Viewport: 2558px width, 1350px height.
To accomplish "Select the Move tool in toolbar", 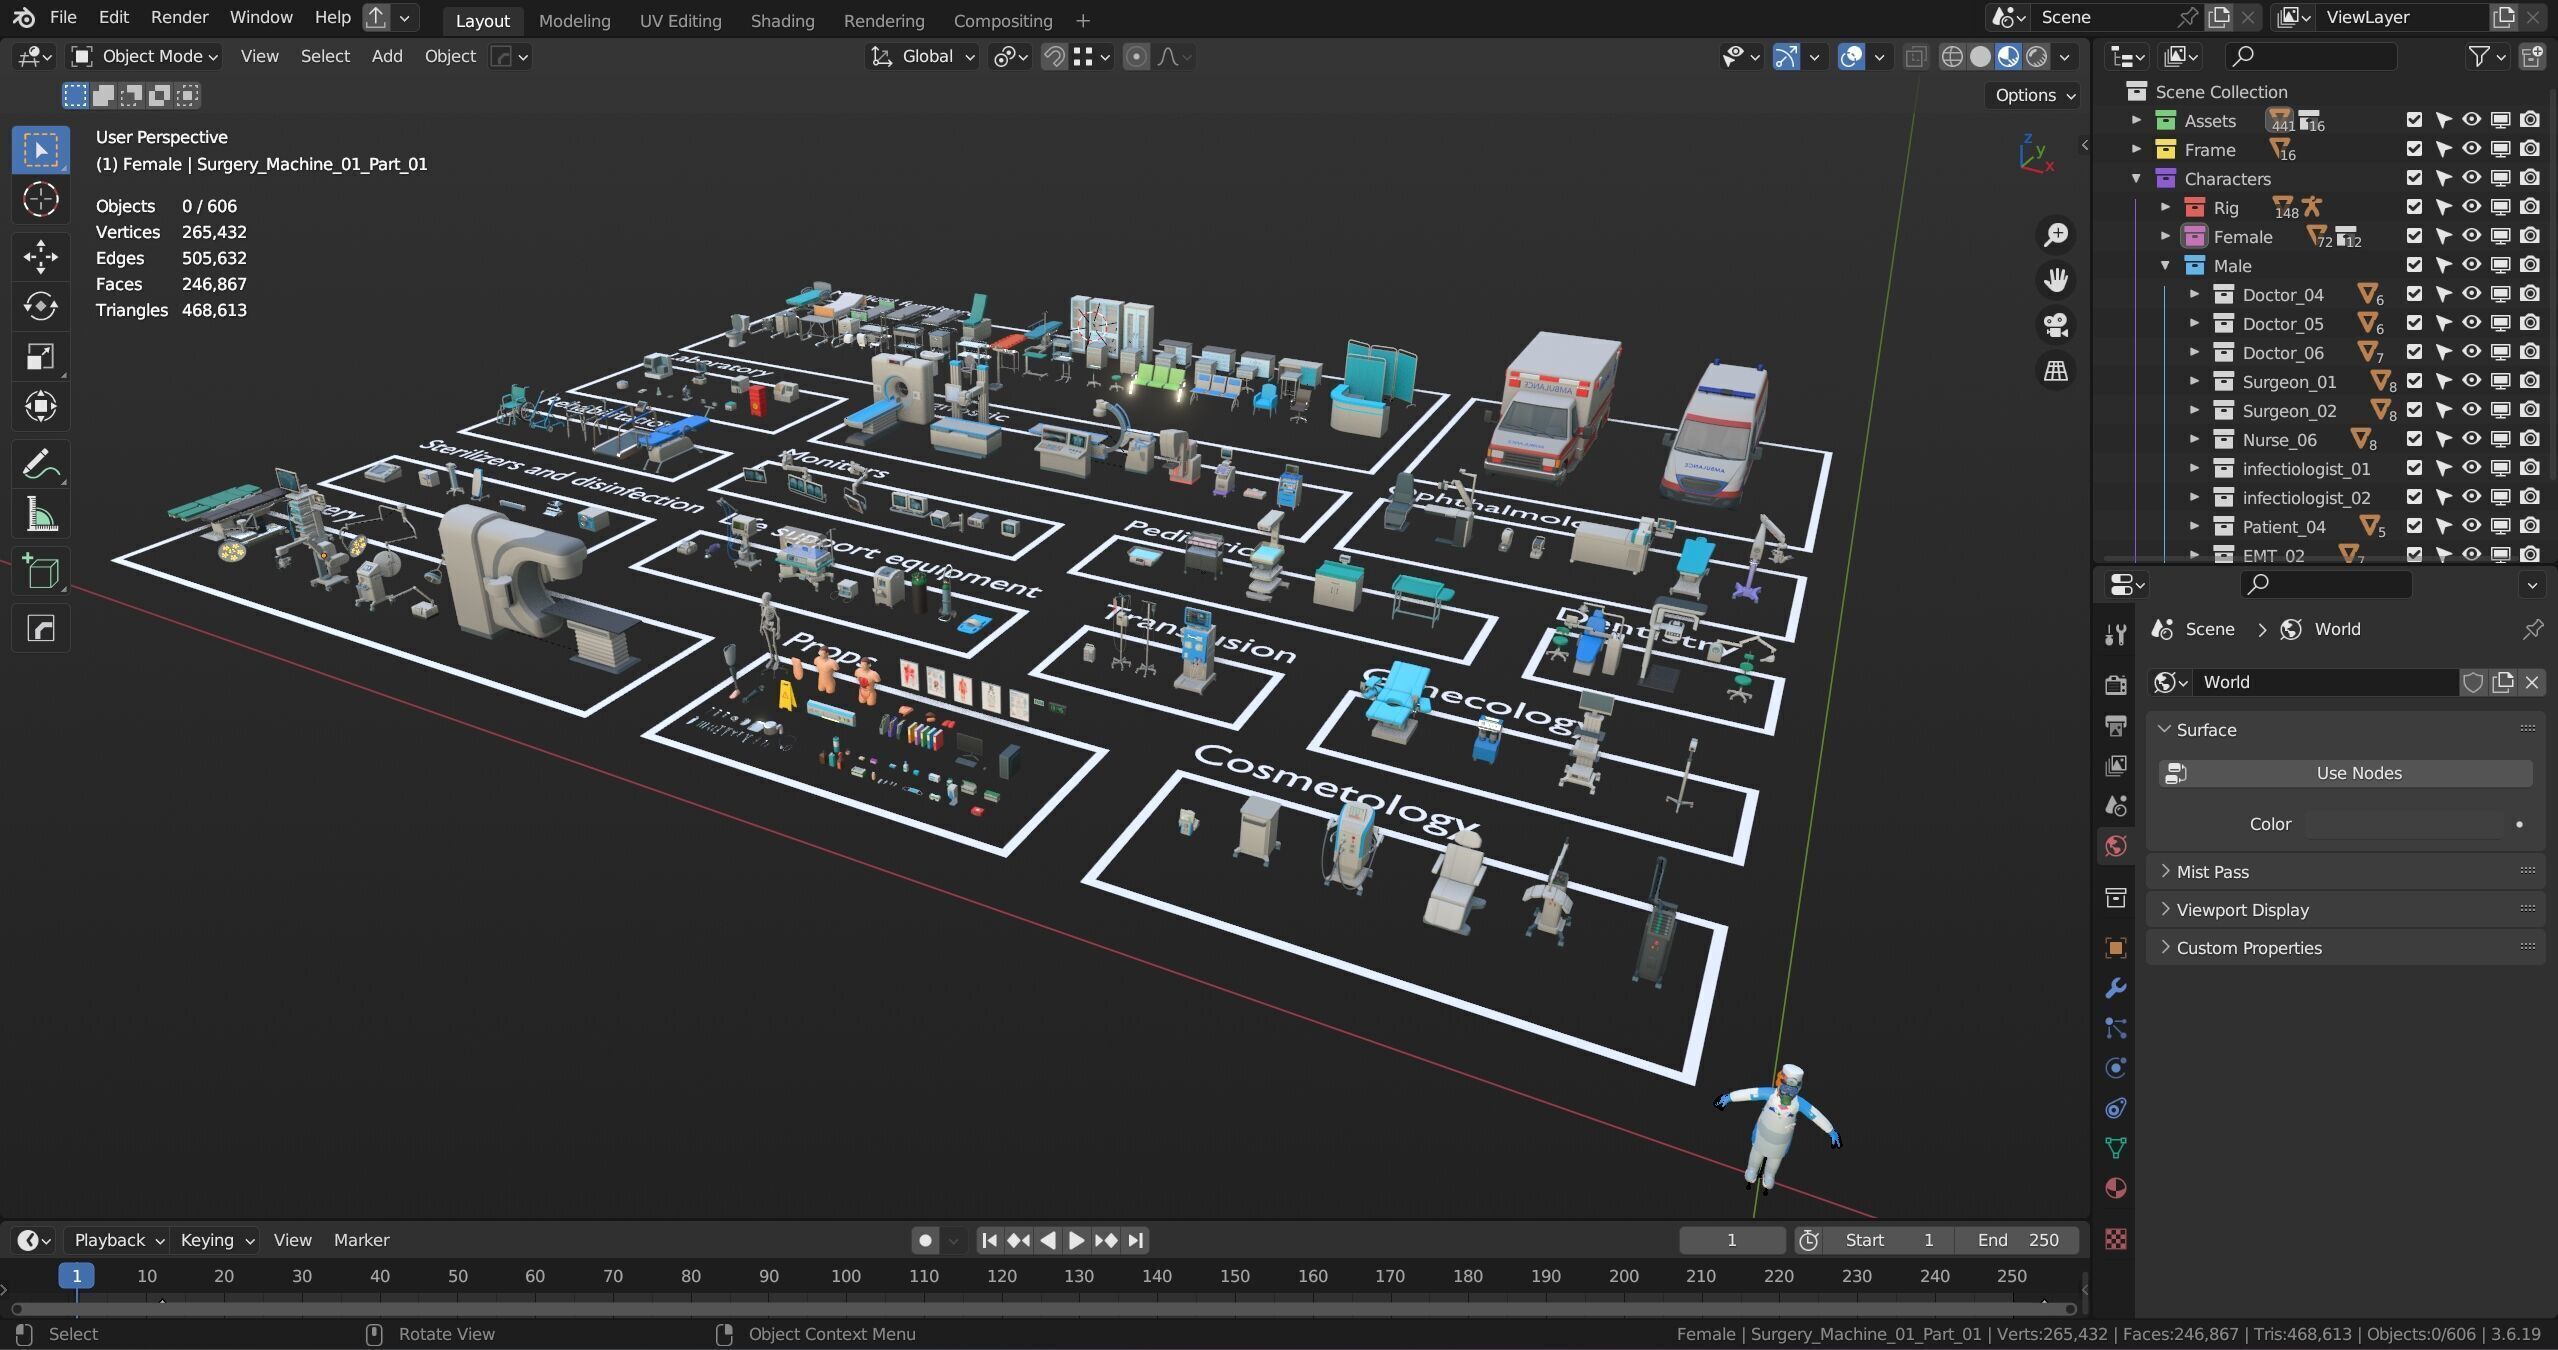I will pos(40,256).
